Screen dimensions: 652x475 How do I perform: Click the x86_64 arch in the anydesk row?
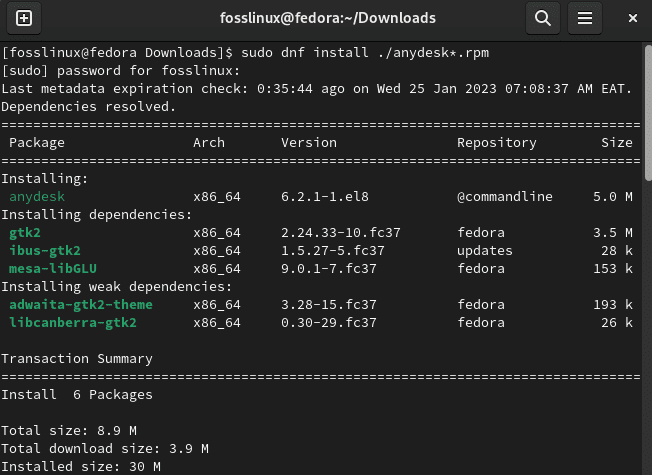point(217,197)
